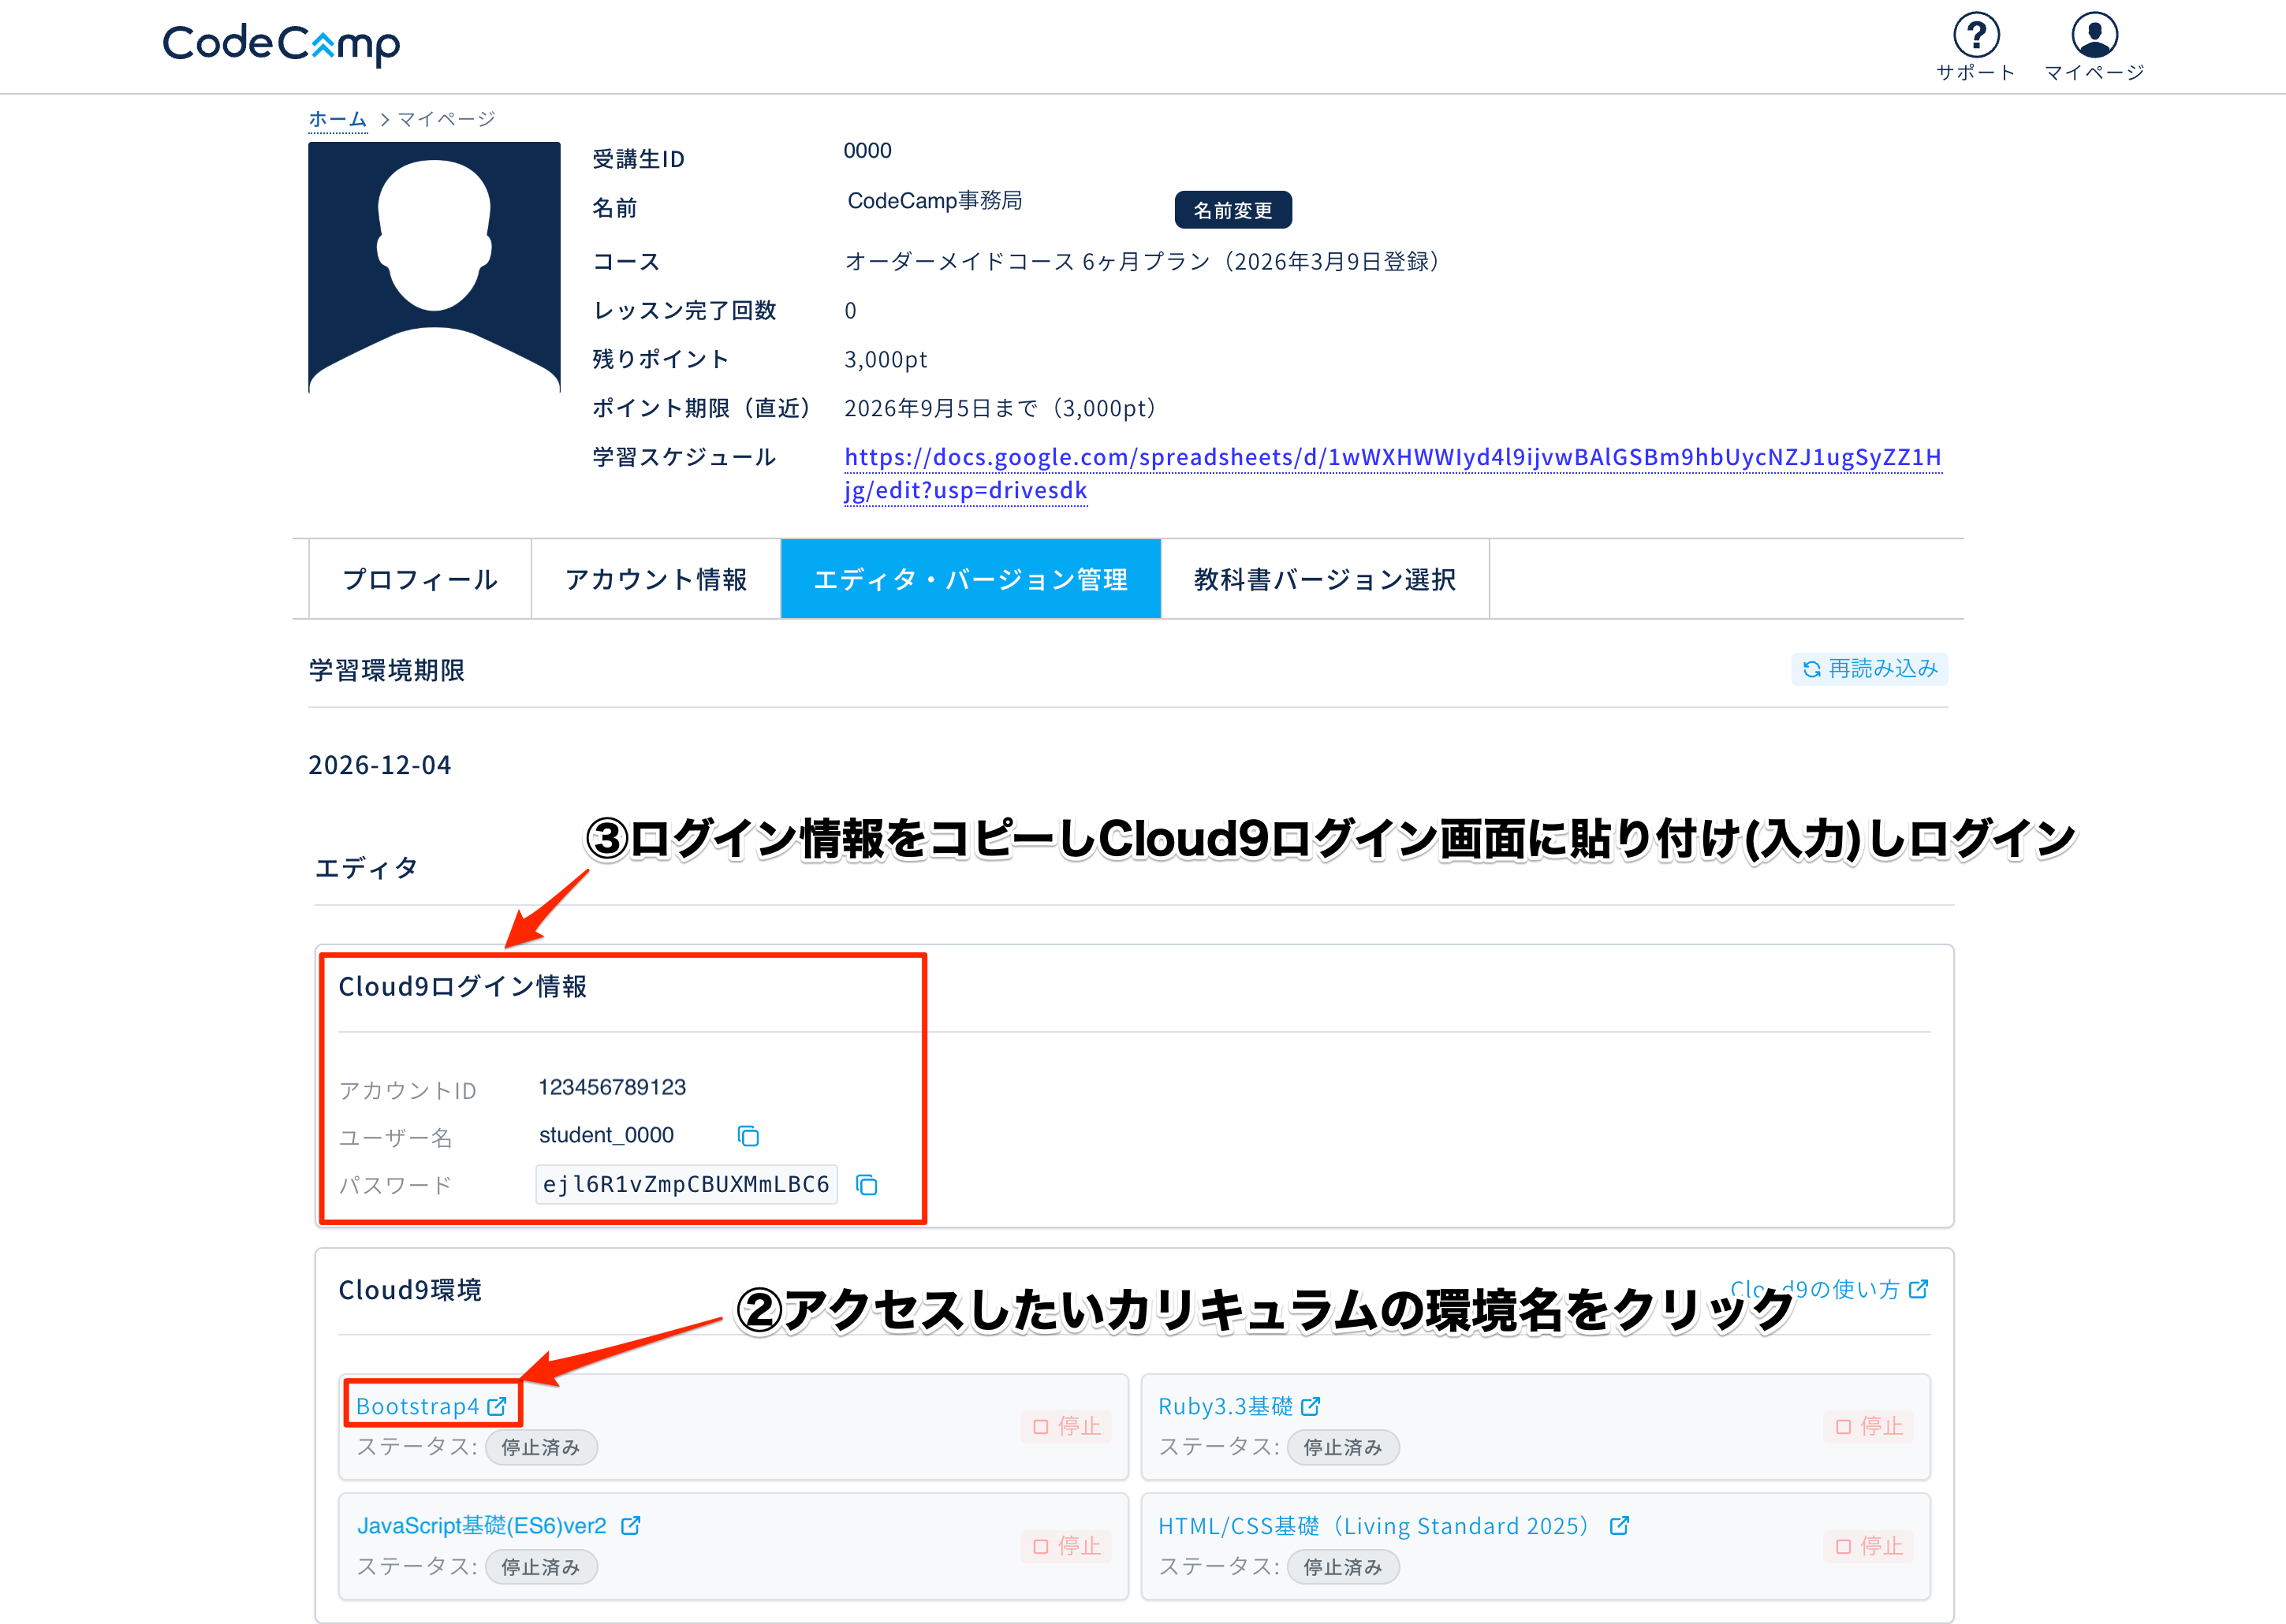Click the external link icon beside Bootstrap4
This screenshot has height=1624, width=2286.
point(497,1406)
